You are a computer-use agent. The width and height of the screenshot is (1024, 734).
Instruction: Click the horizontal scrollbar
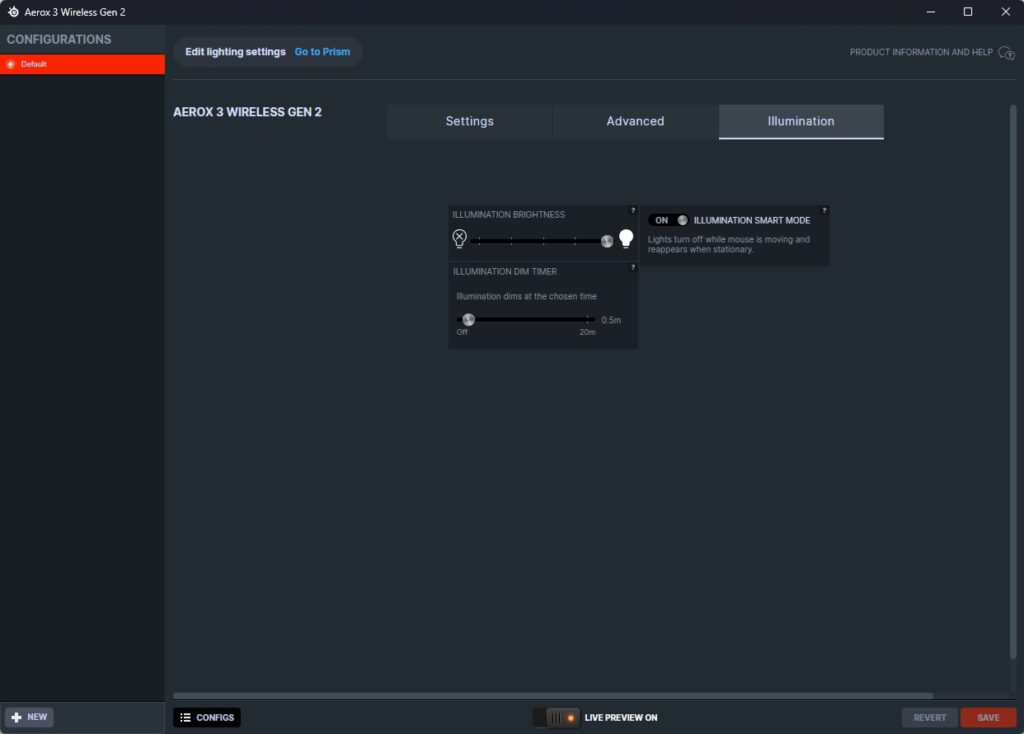(x=552, y=696)
